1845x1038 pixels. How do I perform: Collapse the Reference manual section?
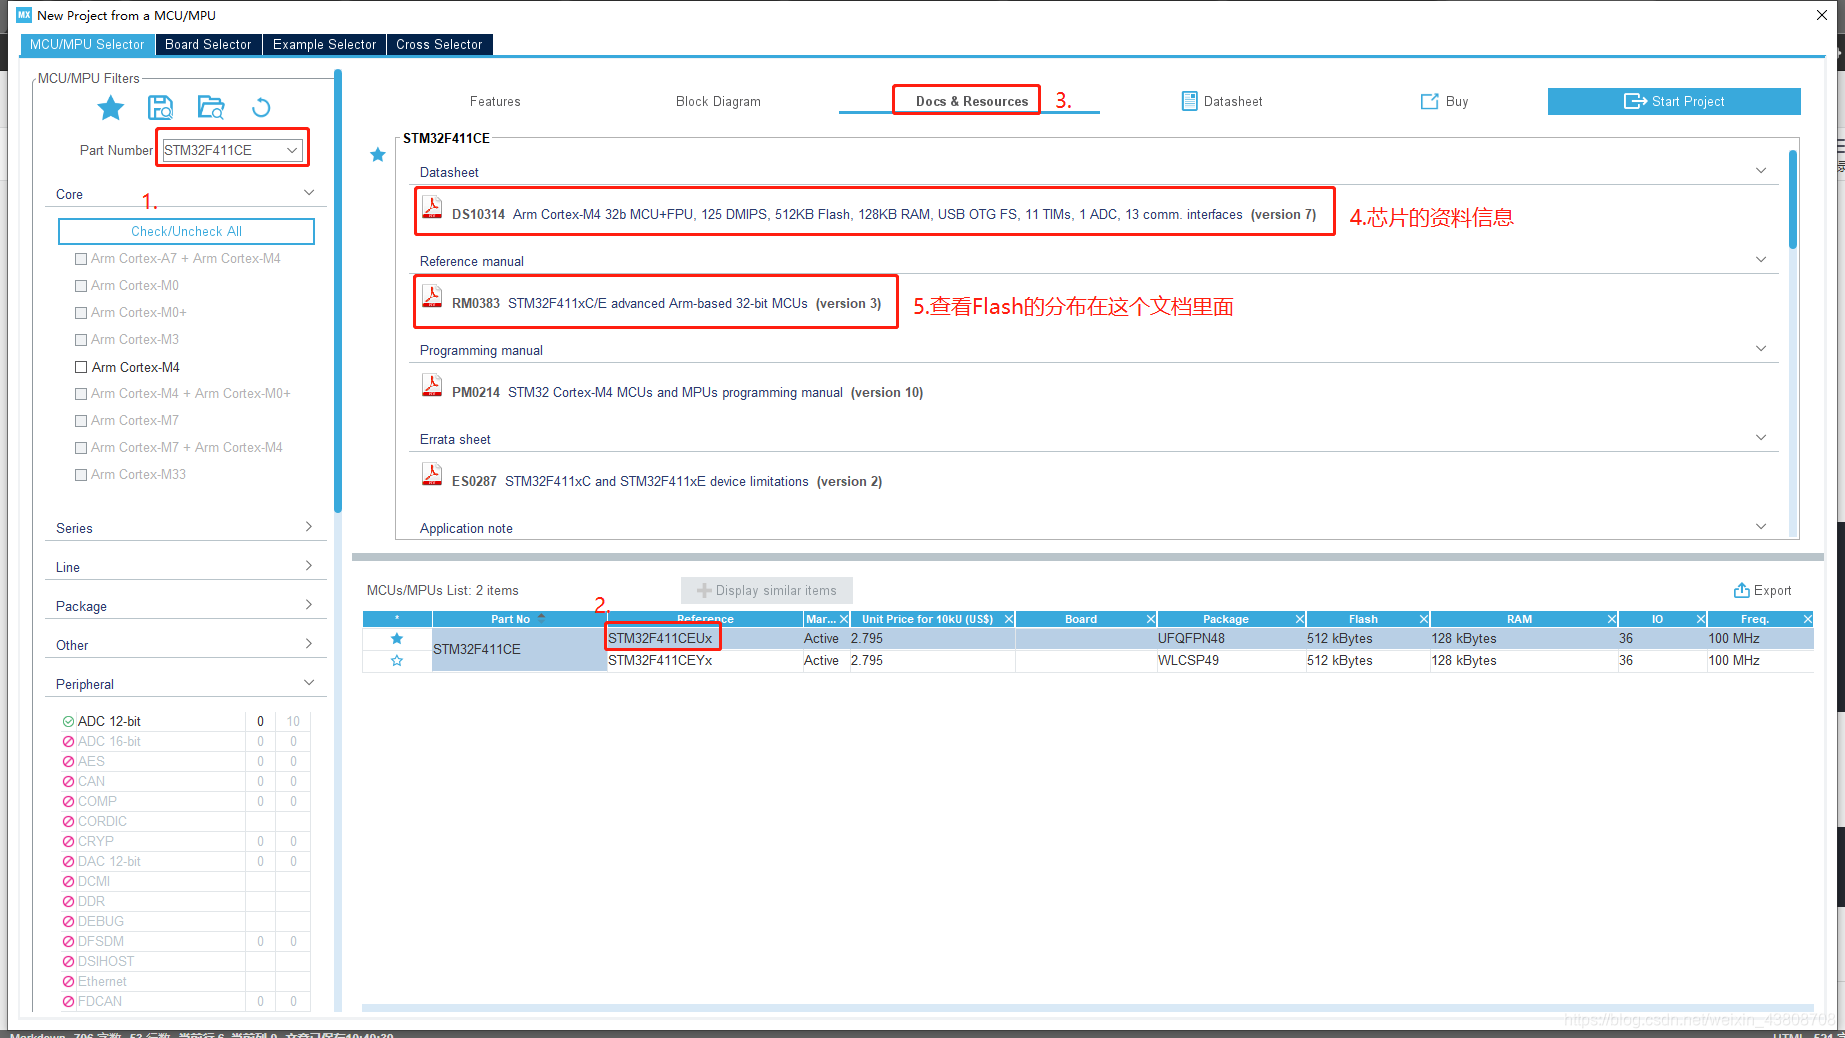(1761, 259)
